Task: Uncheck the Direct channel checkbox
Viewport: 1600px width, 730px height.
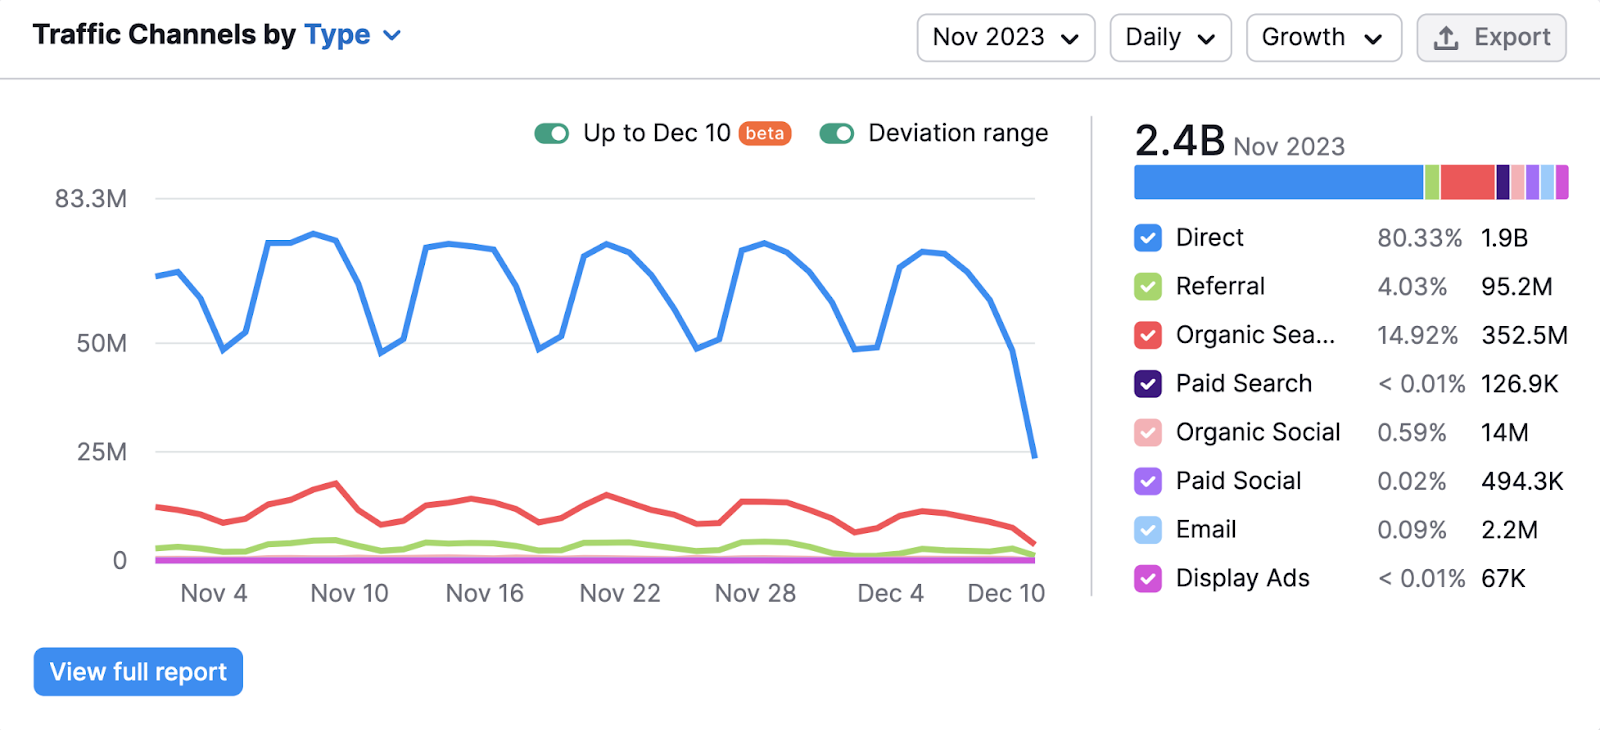Action: pos(1148,238)
